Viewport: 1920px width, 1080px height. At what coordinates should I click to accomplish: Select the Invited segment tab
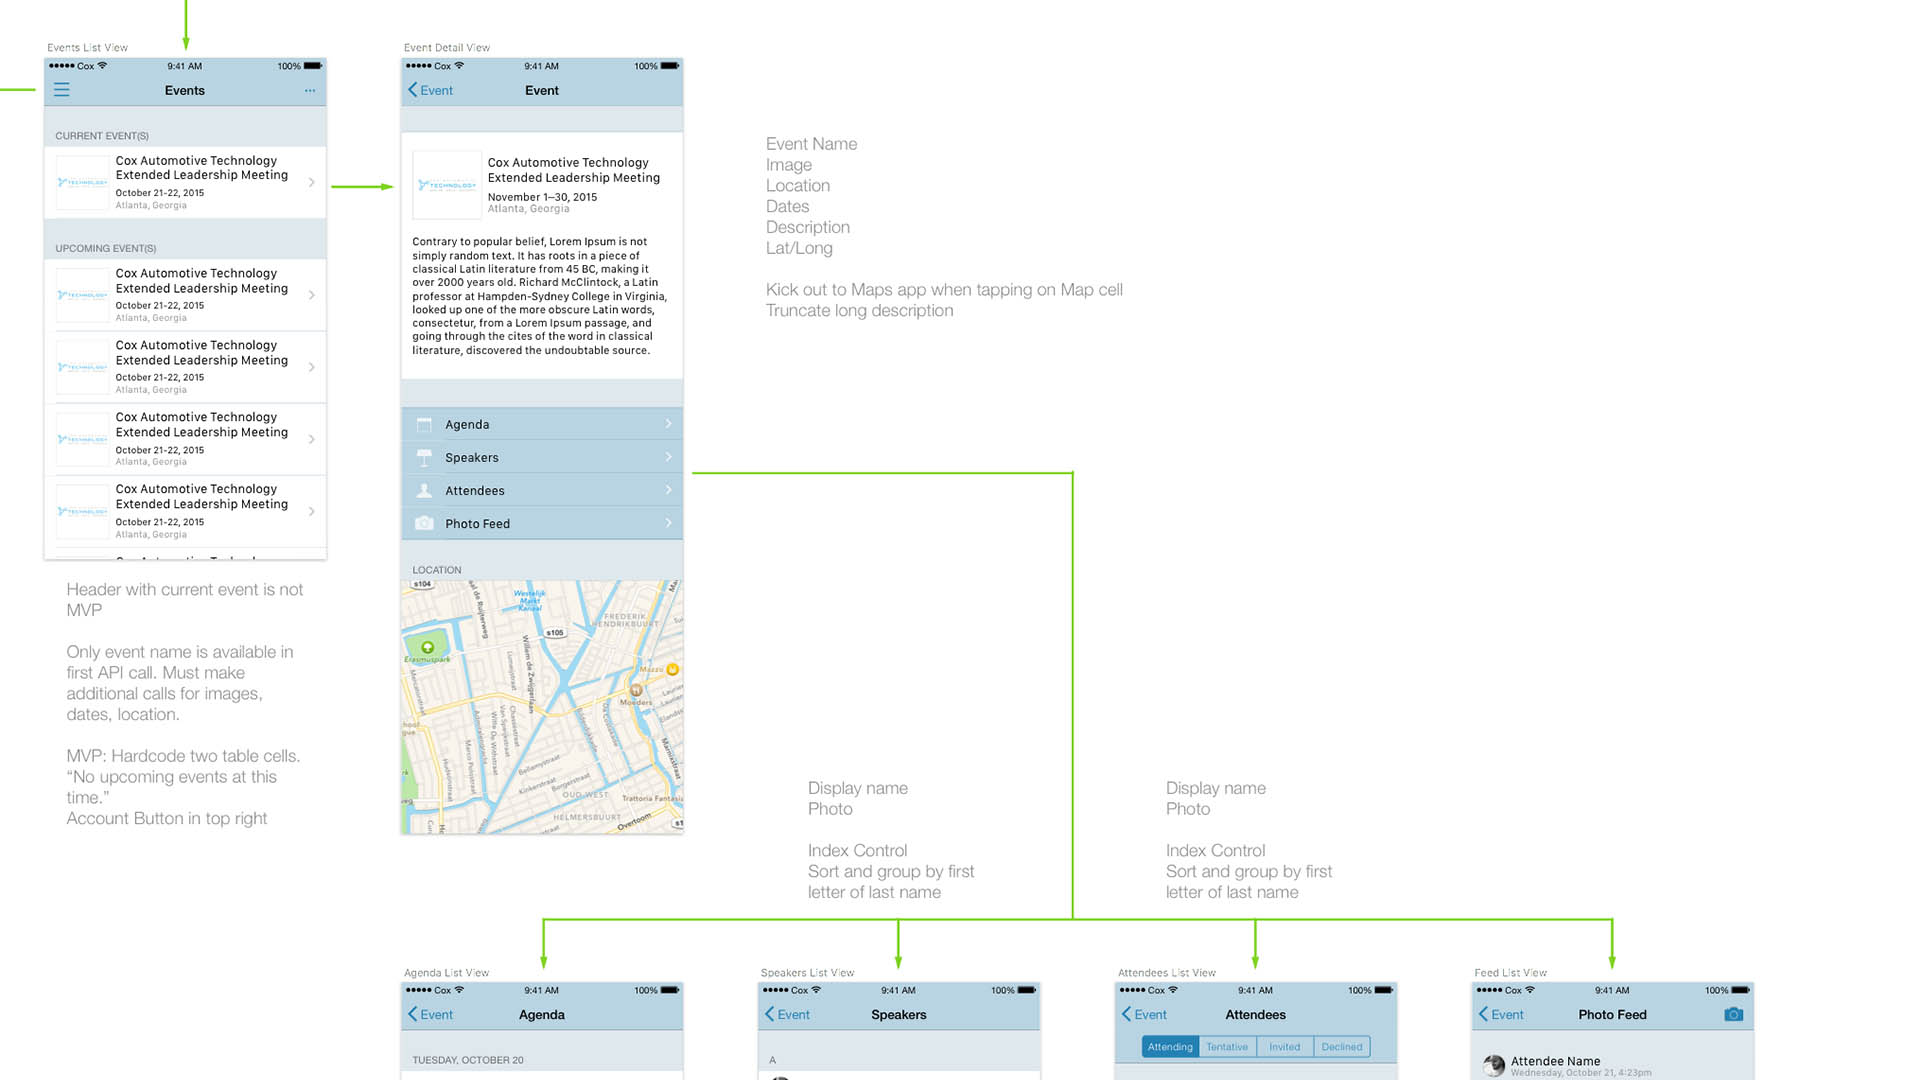click(x=1285, y=1047)
